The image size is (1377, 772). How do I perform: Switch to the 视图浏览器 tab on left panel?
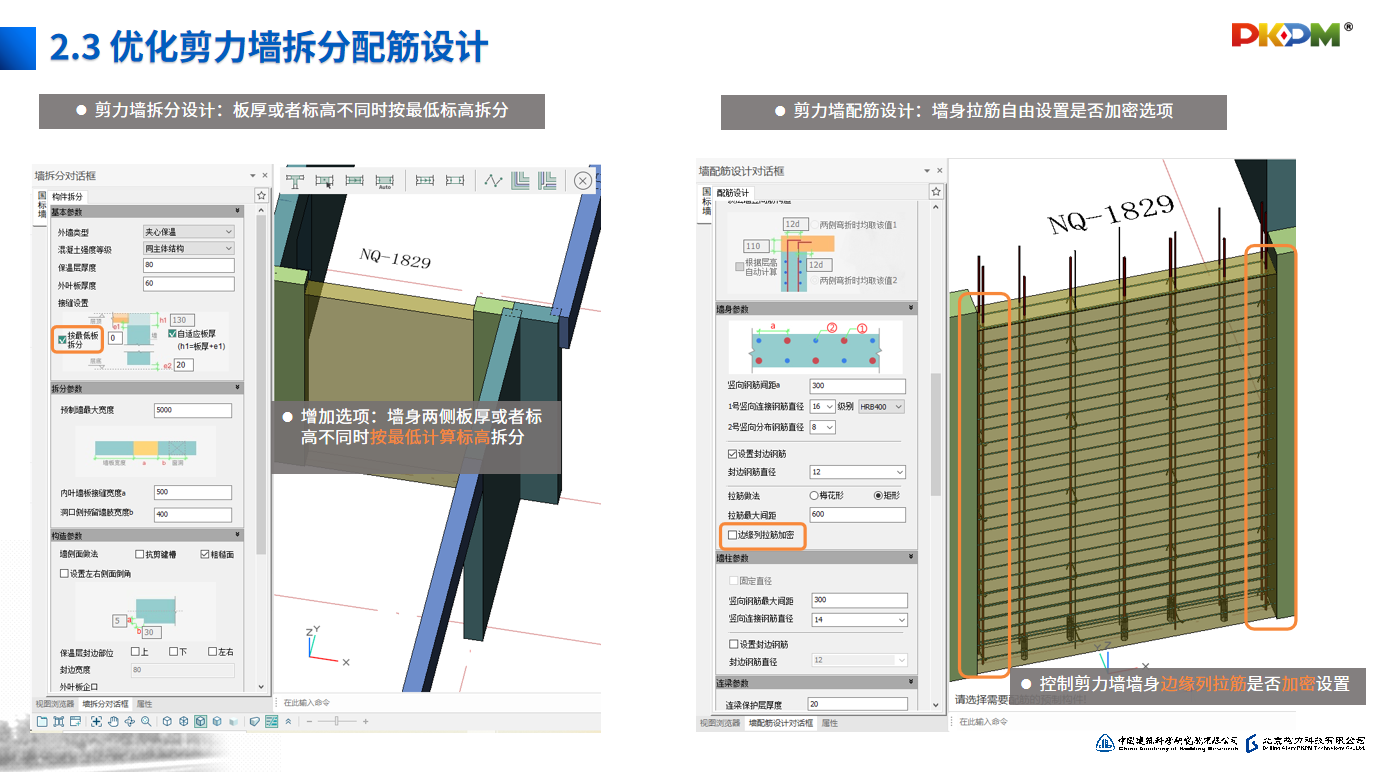click(55, 704)
